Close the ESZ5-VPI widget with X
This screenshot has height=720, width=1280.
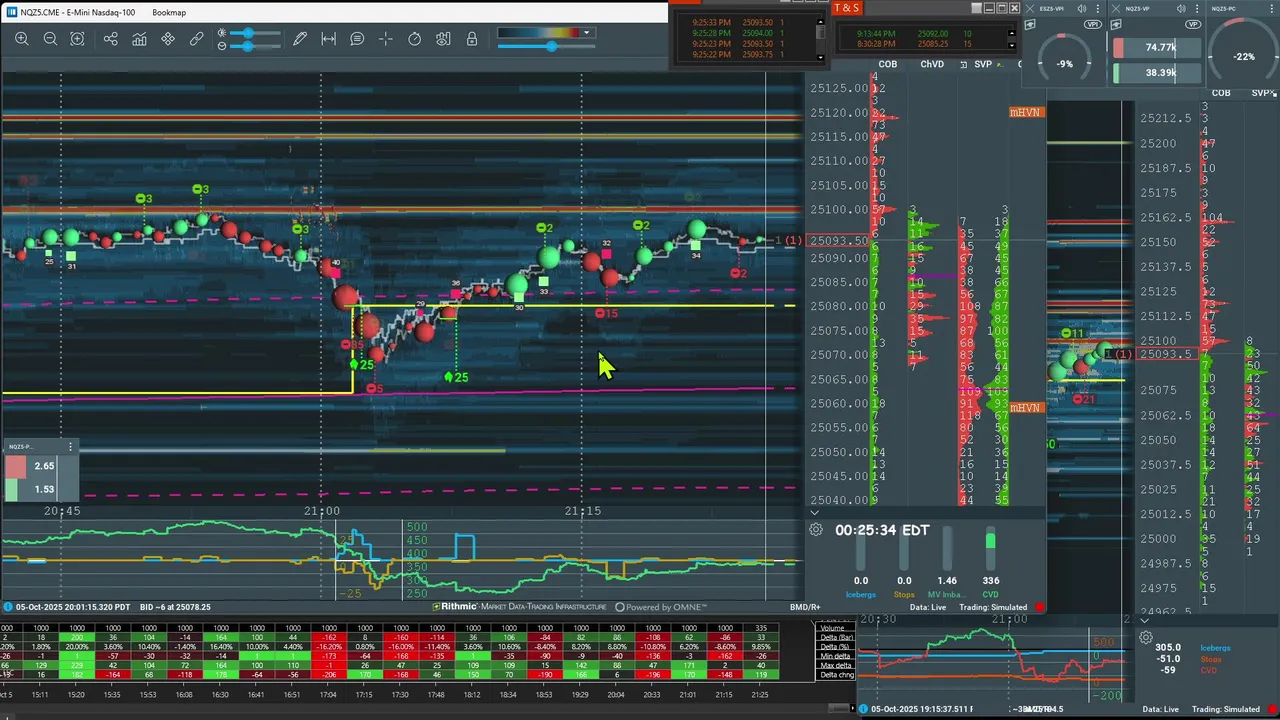1030,9
